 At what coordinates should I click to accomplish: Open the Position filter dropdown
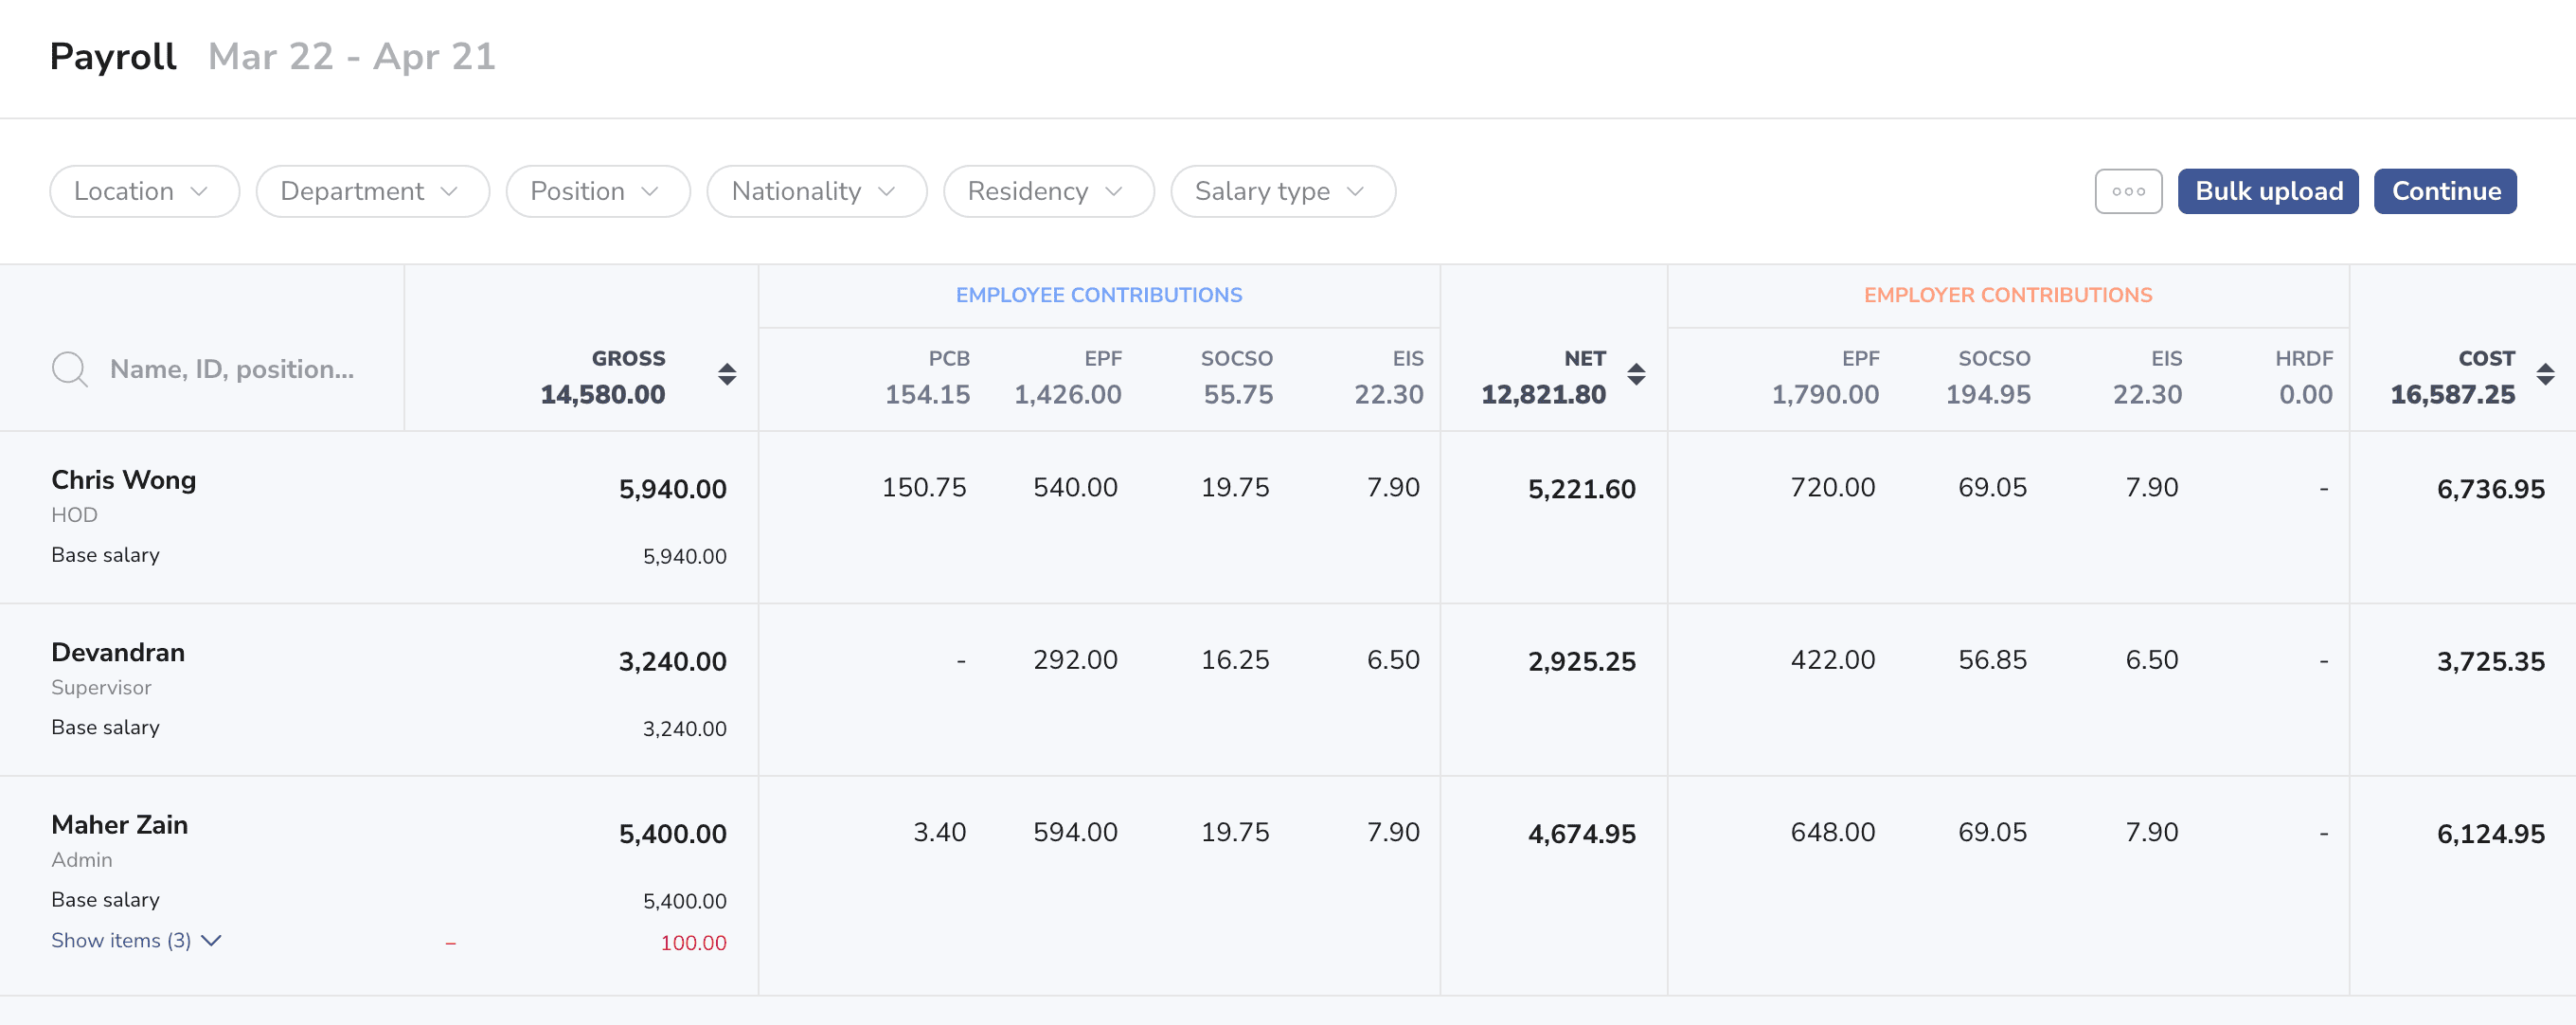pyautogui.click(x=597, y=191)
